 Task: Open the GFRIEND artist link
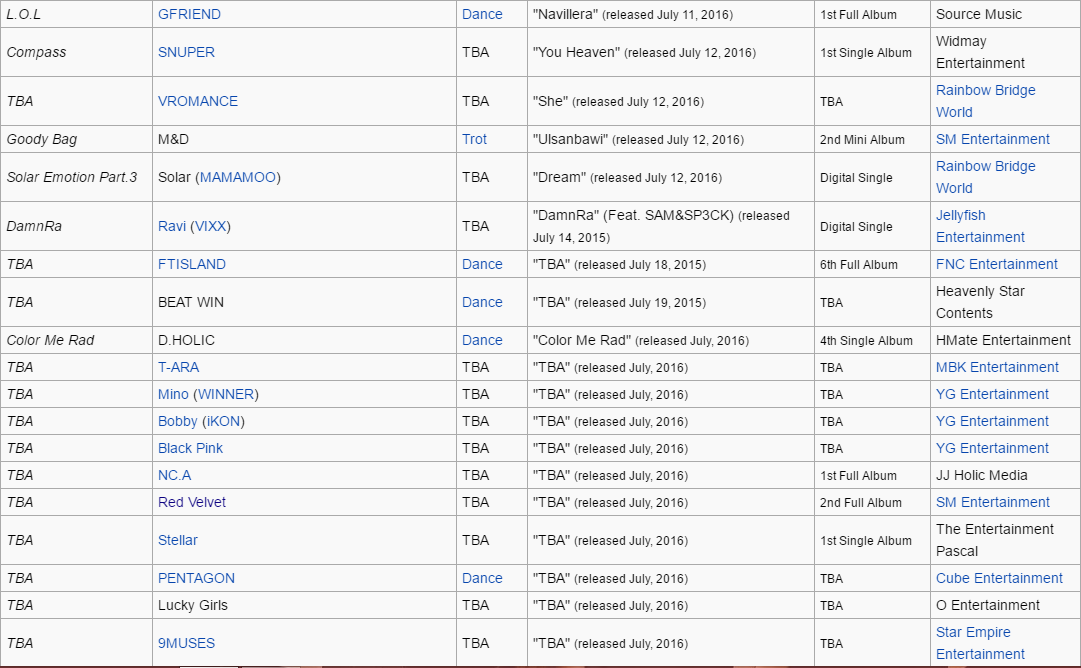coord(189,14)
